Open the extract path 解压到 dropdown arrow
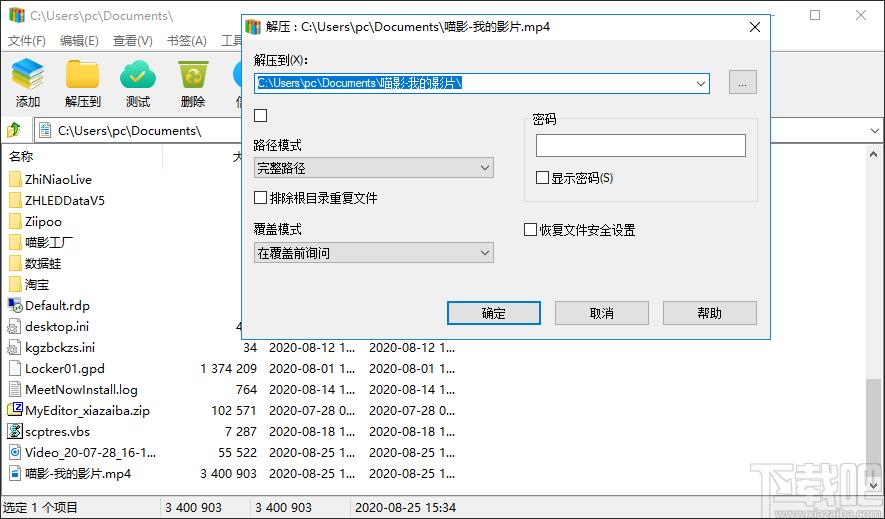 pos(700,83)
